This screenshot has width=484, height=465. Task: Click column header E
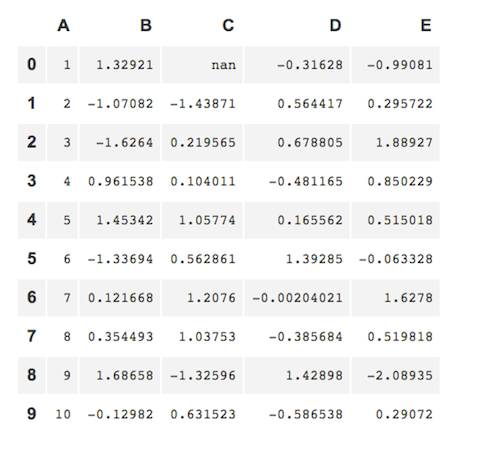(426, 26)
